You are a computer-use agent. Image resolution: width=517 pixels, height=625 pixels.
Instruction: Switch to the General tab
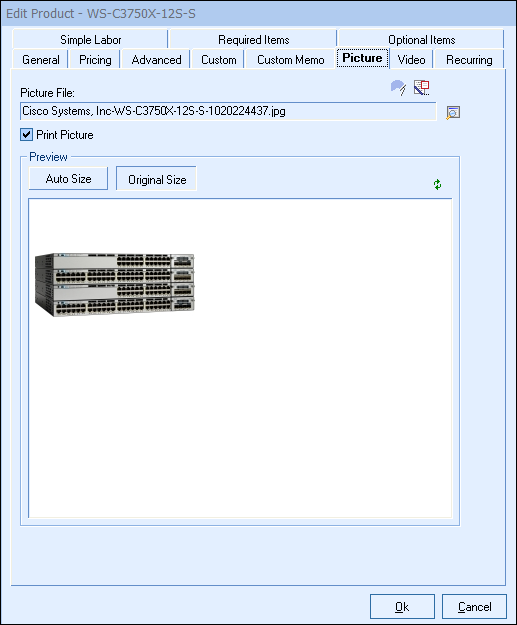[41, 60]
